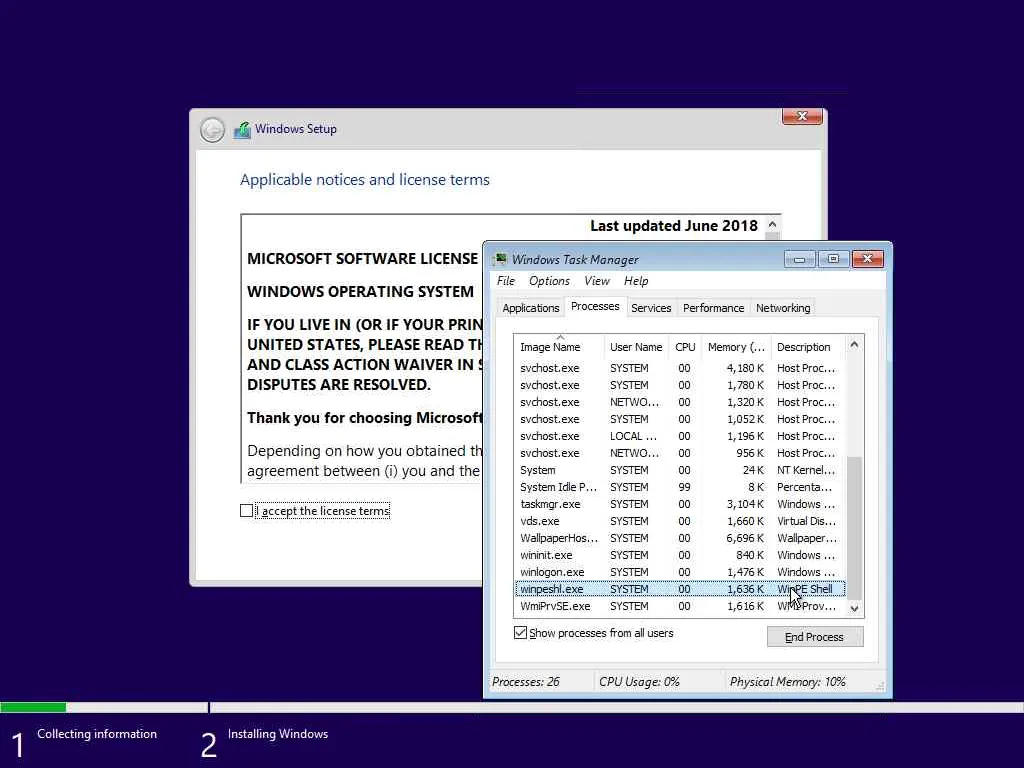Select svchost.exe row using 956 K
Viewport: 1024px width, 768px height.
tap(680, 453)
